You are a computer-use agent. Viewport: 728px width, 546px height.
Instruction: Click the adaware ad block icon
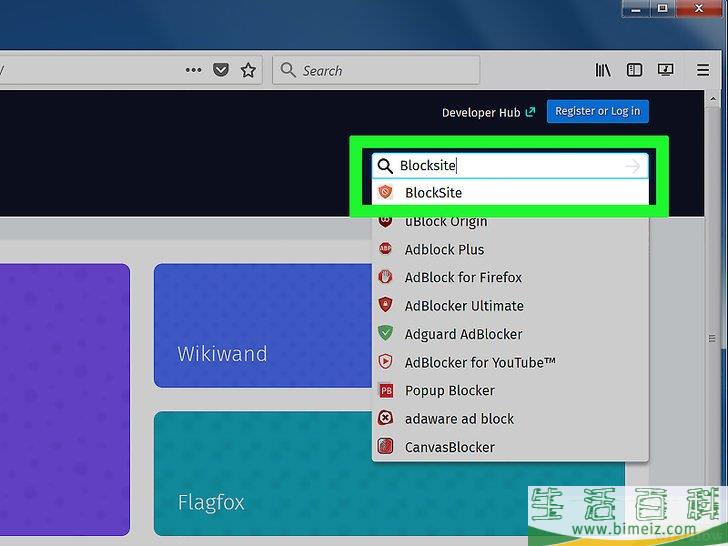click(x=385, y=418)
